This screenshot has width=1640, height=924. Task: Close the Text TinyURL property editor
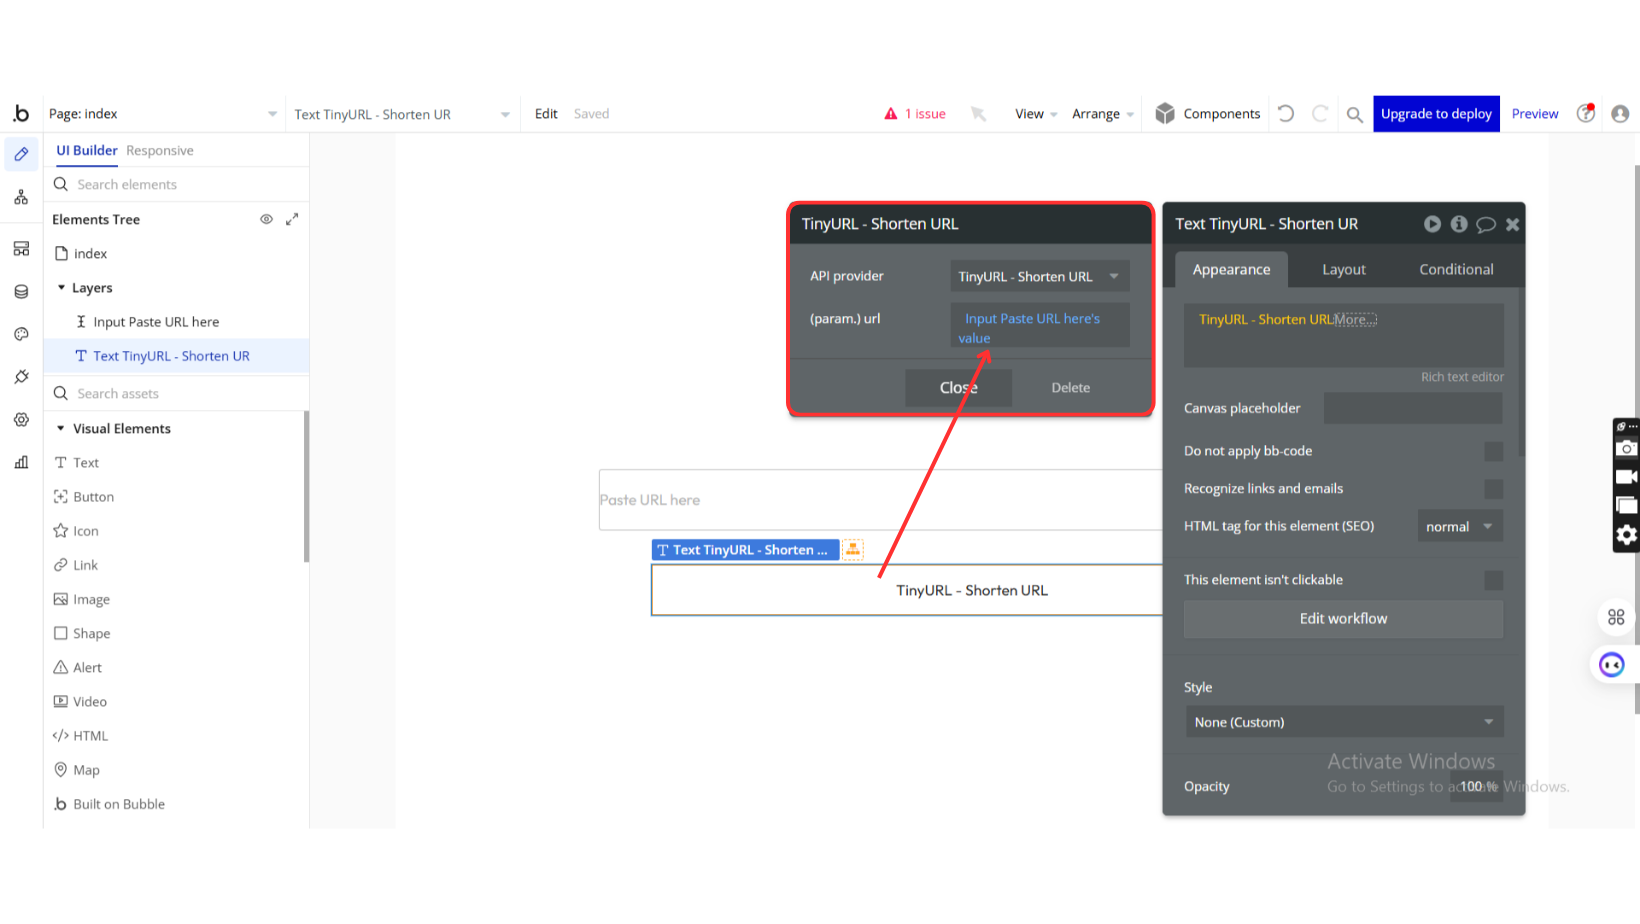coord(1513,225)
